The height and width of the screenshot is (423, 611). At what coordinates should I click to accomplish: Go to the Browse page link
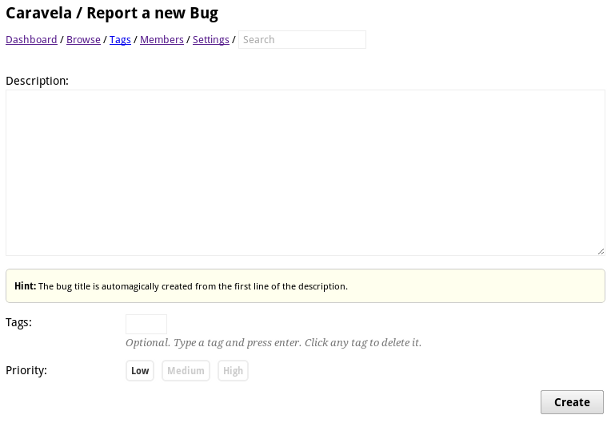pos(83,40)
